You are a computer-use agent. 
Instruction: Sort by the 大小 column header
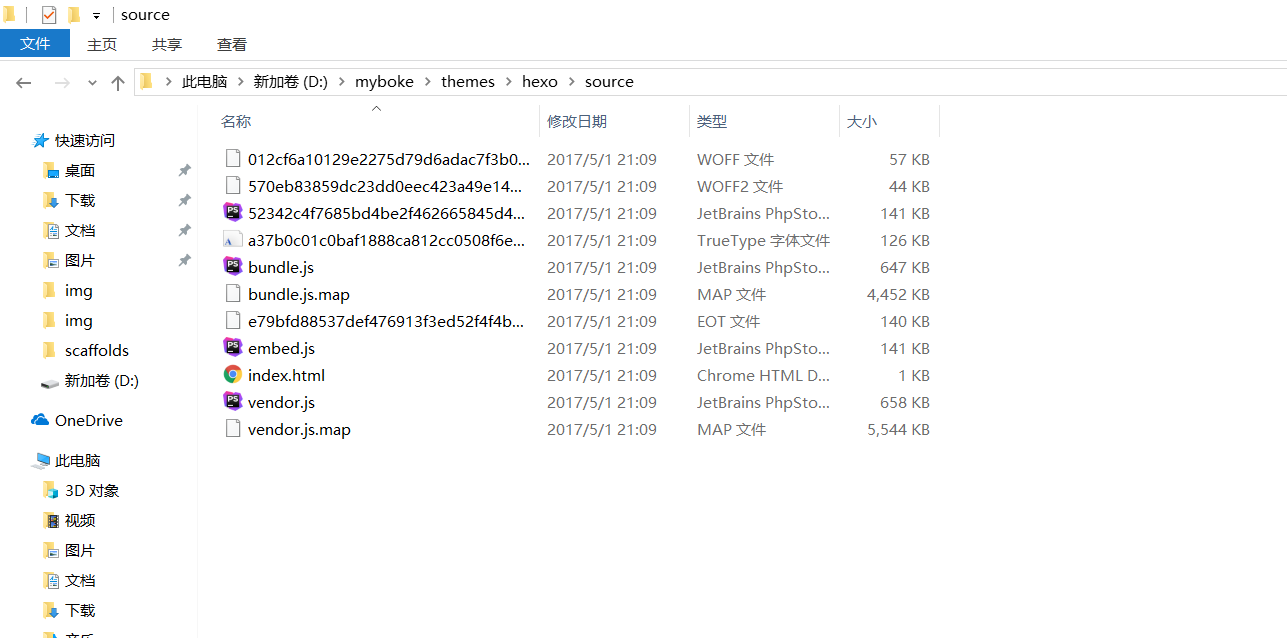coord(862,121)
